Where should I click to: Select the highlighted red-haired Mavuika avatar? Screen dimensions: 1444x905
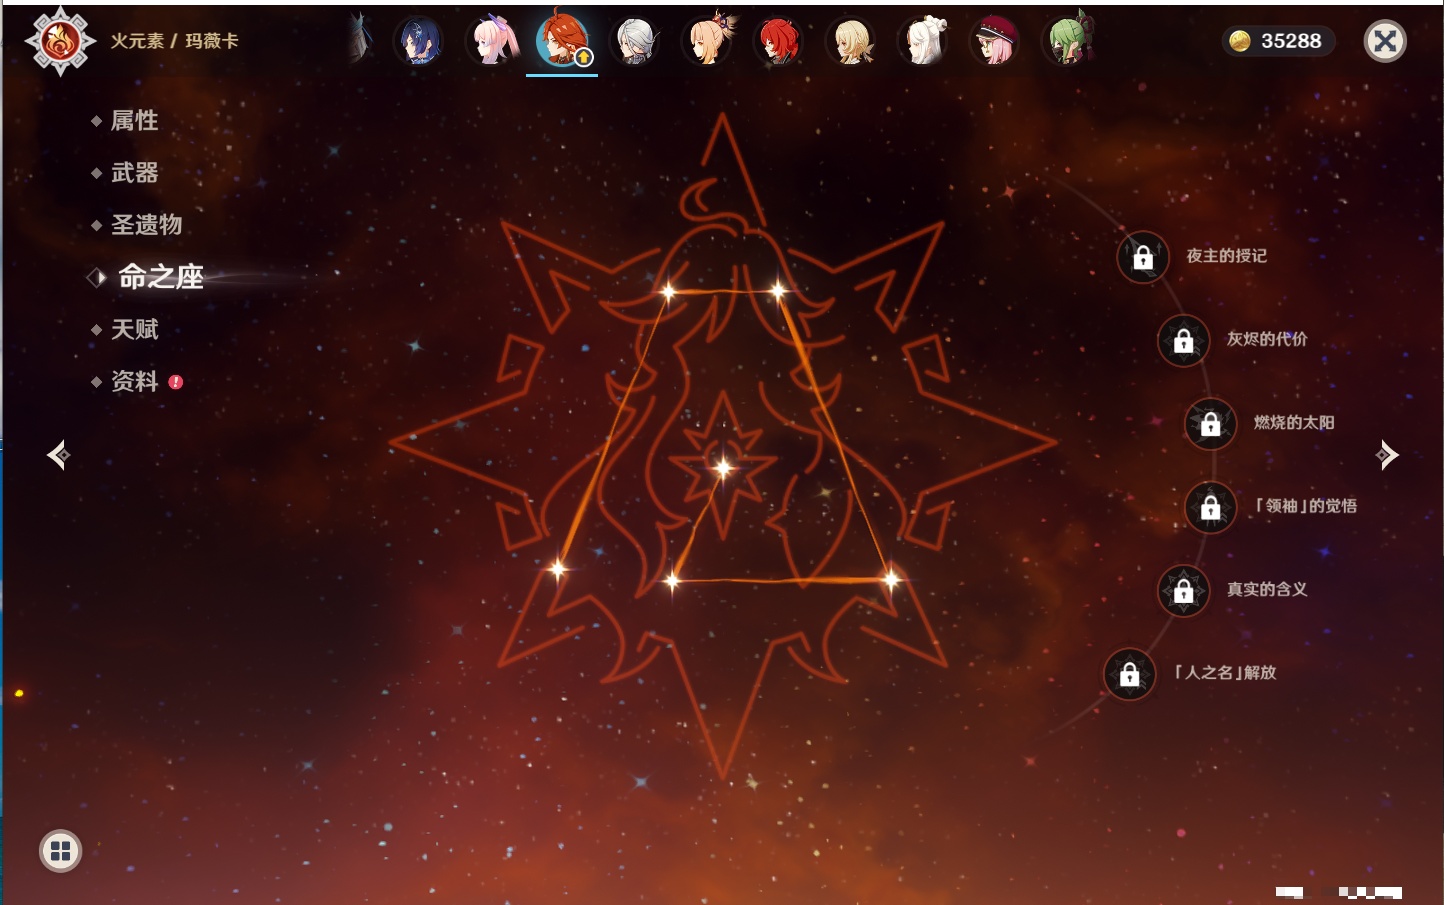tap(562, 40)
